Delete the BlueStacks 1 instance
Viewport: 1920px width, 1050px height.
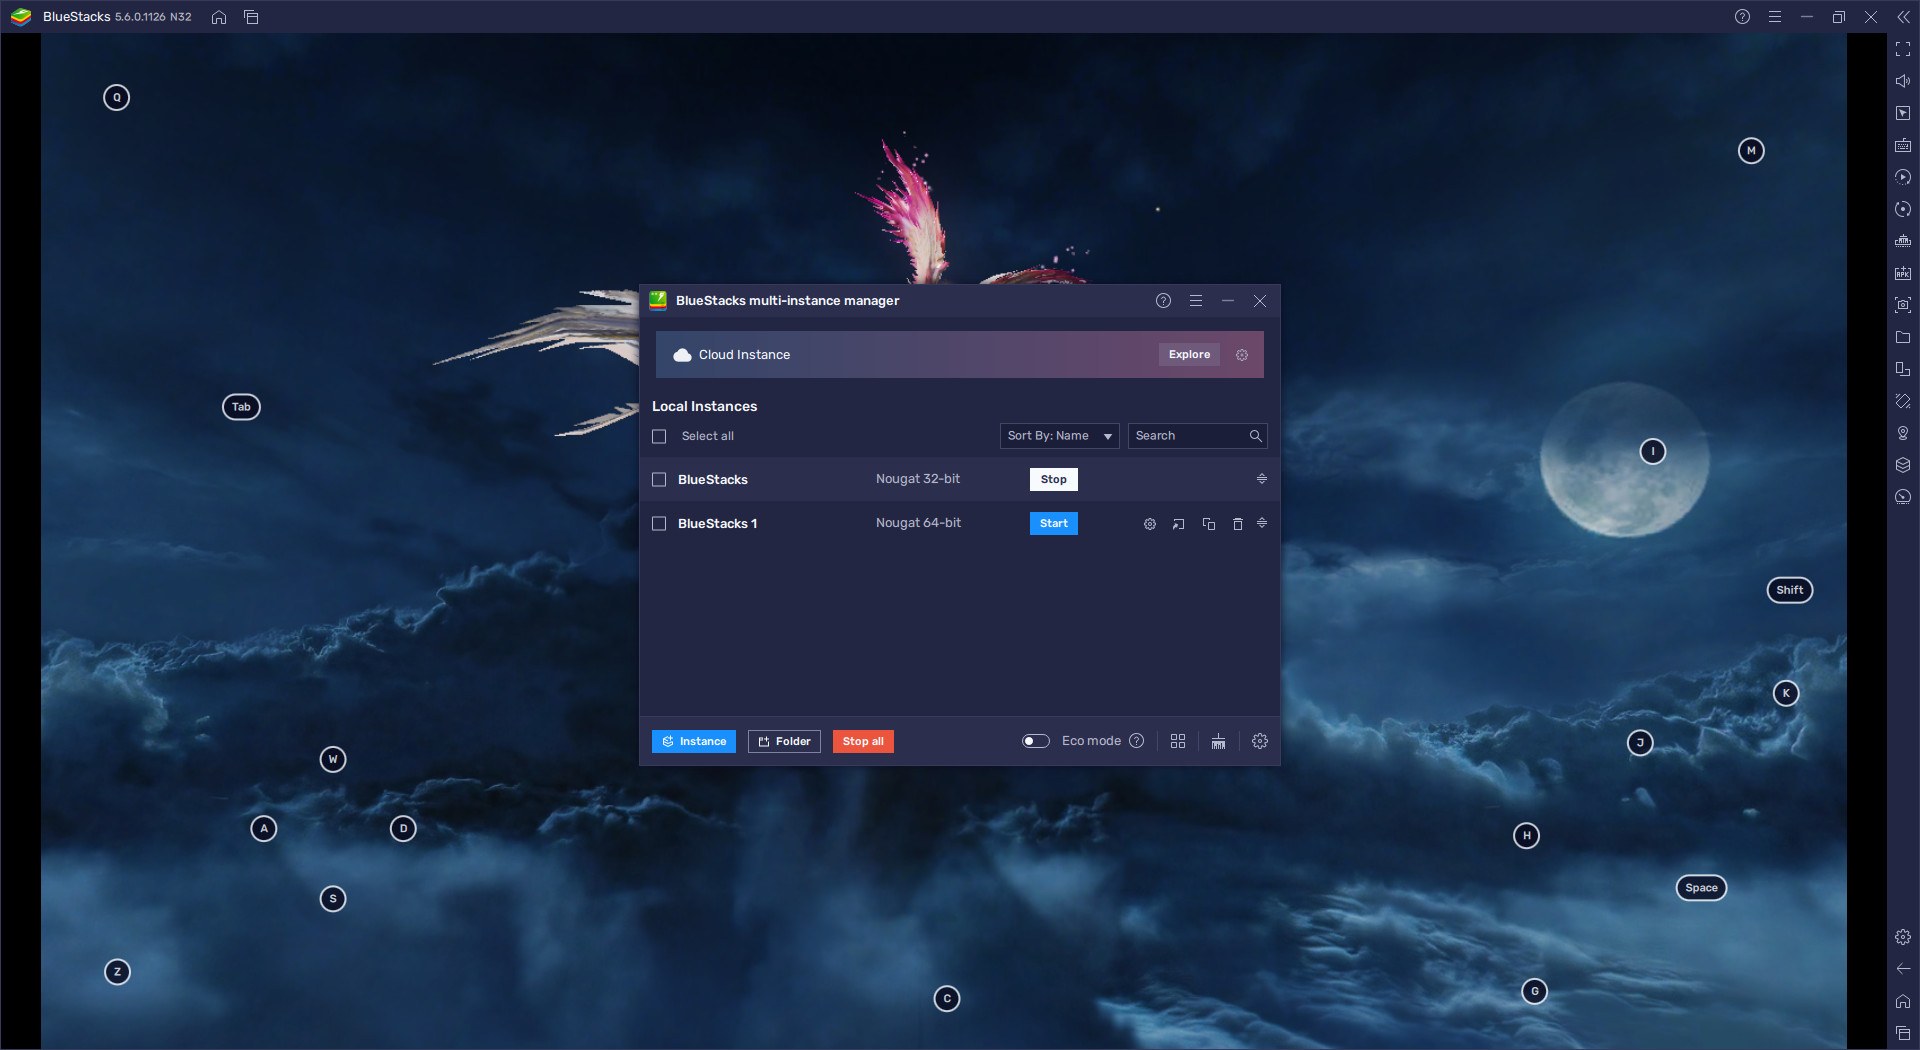(1237, 524)
